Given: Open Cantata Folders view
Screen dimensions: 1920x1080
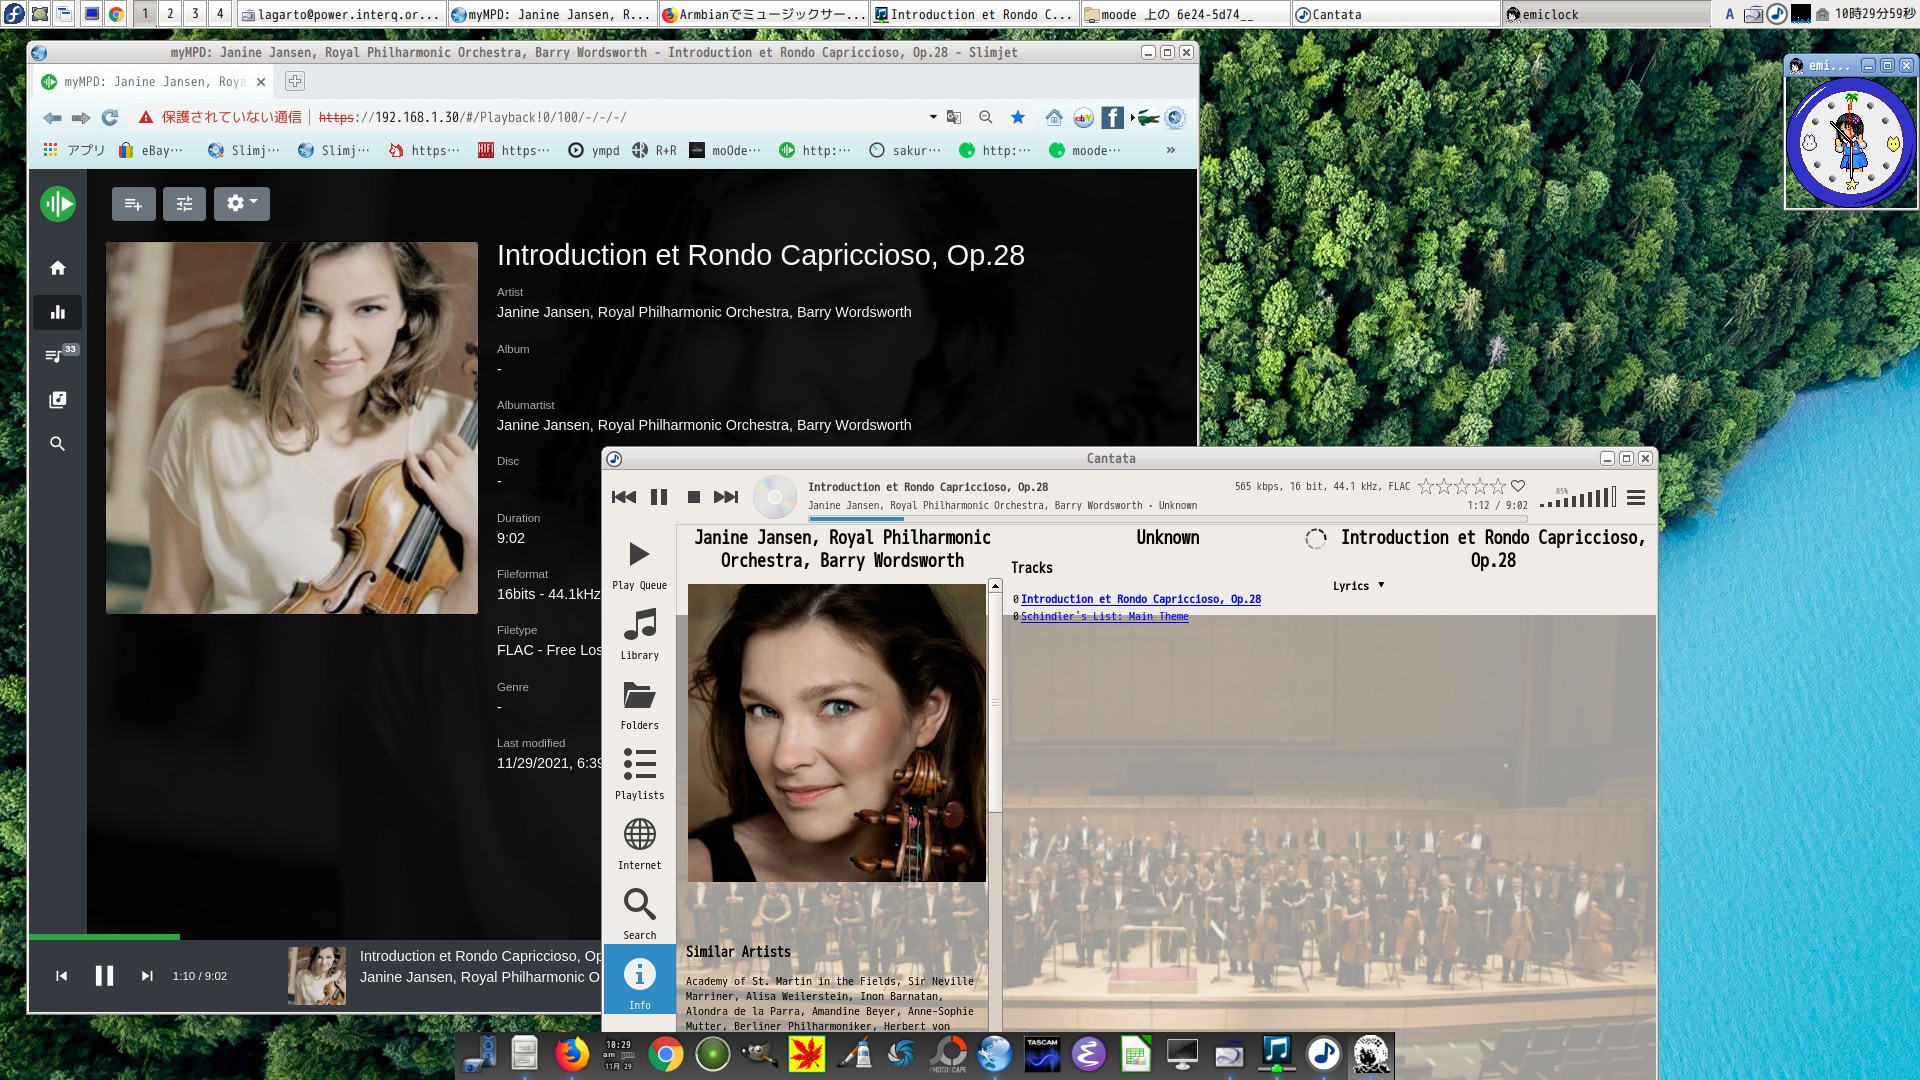Looking at the screenshot, I should (639, 704).
